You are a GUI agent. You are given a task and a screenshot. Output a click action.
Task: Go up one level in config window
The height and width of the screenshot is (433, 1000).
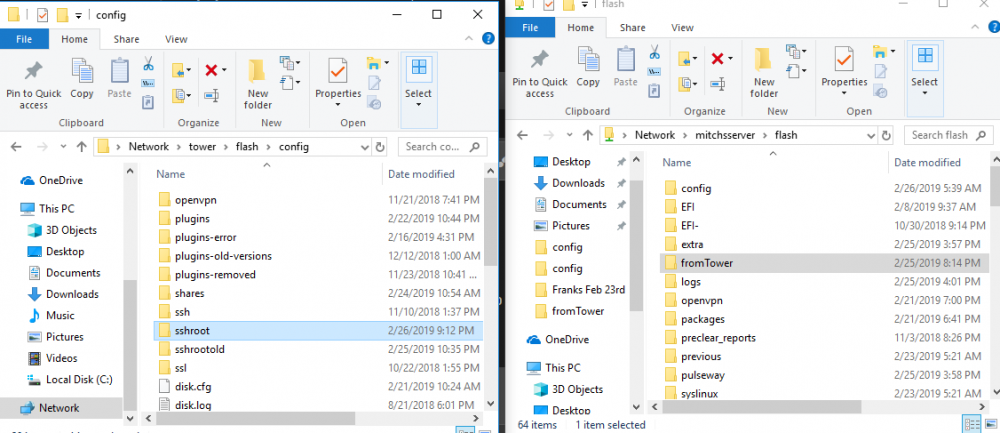pos(81,147)
